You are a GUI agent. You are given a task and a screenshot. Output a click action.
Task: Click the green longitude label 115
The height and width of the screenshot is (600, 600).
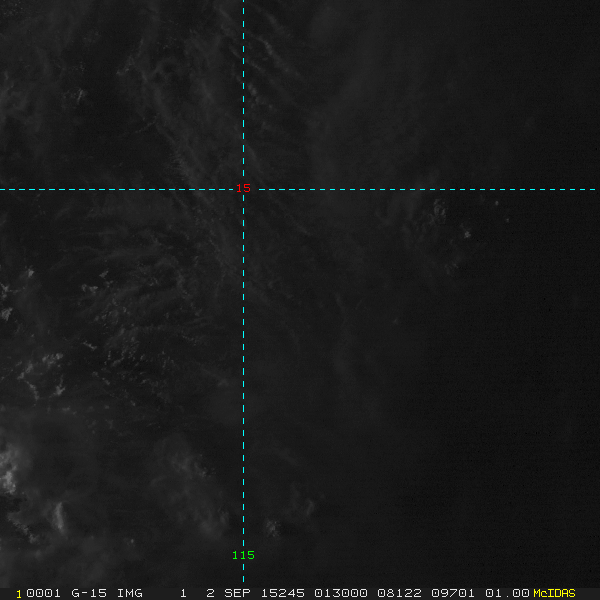coord(243,555)
